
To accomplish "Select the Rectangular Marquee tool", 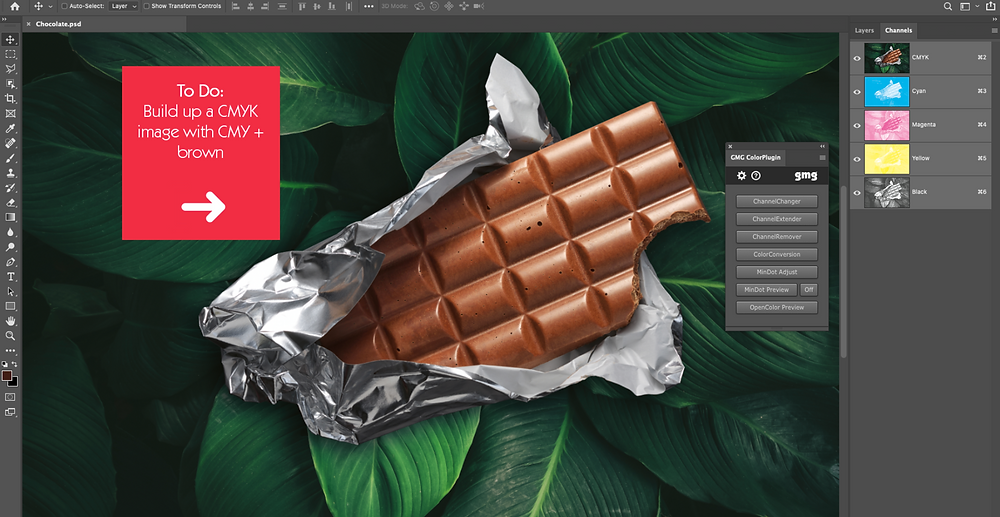I will click(x=11, y=54).
